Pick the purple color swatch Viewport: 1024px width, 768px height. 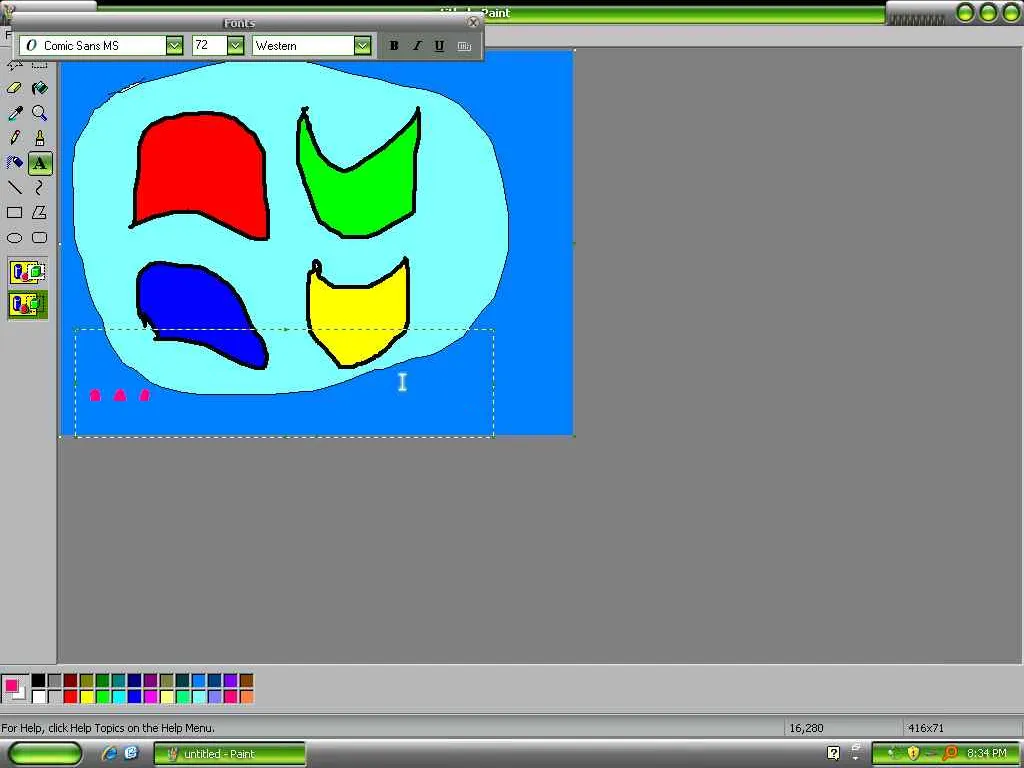150,681
